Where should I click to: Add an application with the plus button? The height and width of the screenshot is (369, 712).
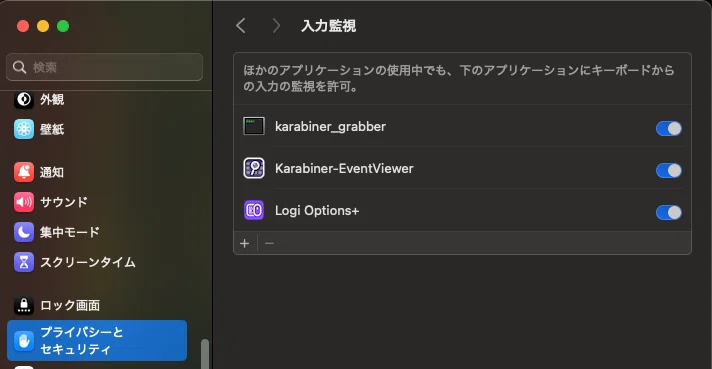pyautogui.click(x=245, y=243)
